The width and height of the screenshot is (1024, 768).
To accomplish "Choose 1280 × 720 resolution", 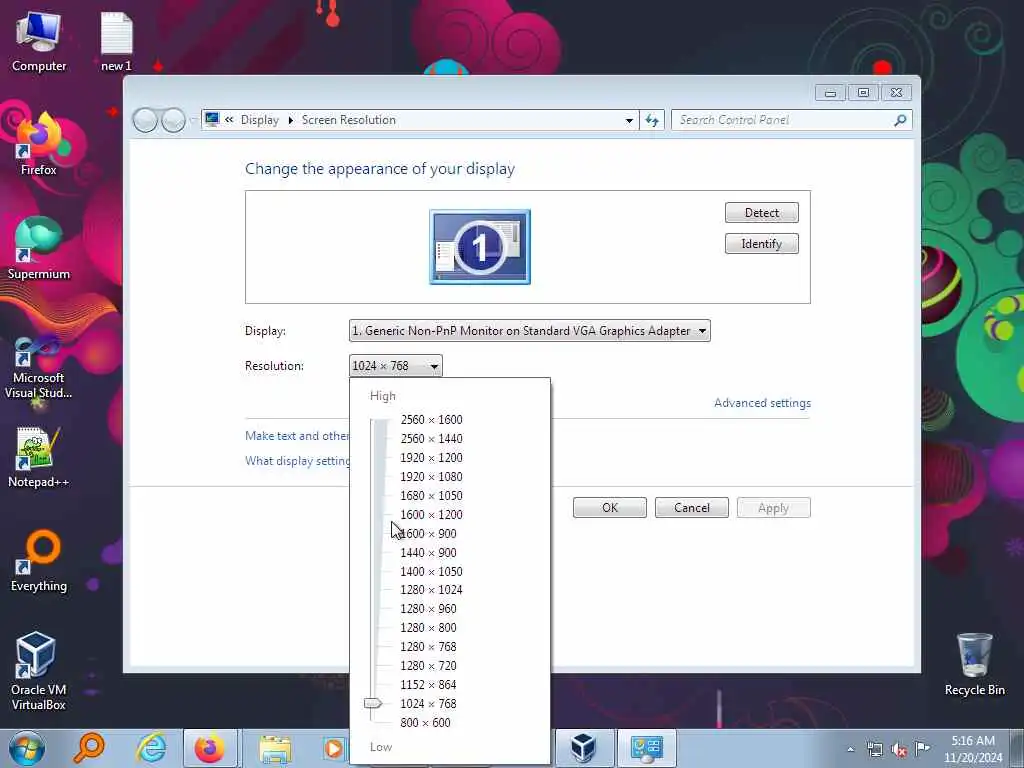I will click(428, 665).
